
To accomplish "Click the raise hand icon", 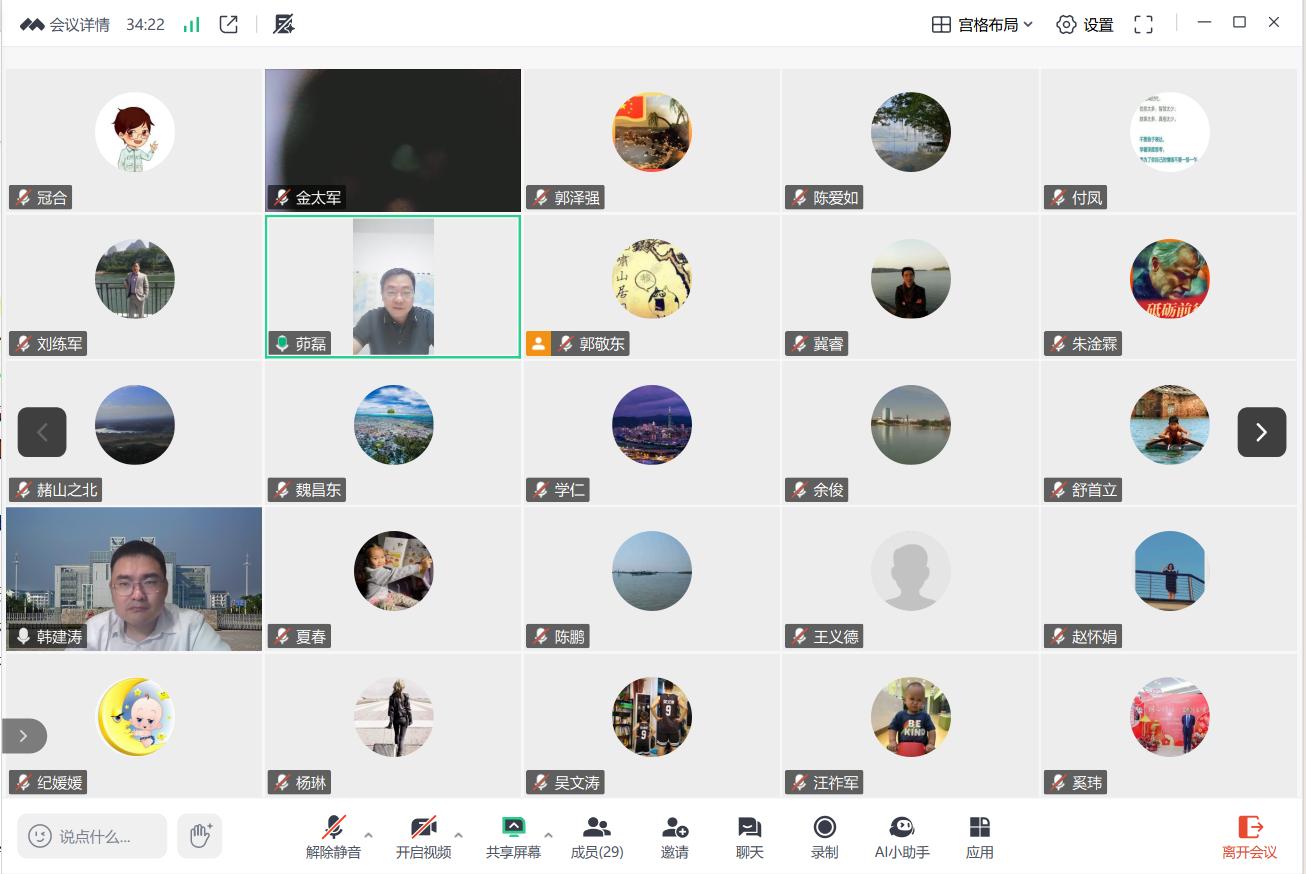I will [x=200, y=836].
